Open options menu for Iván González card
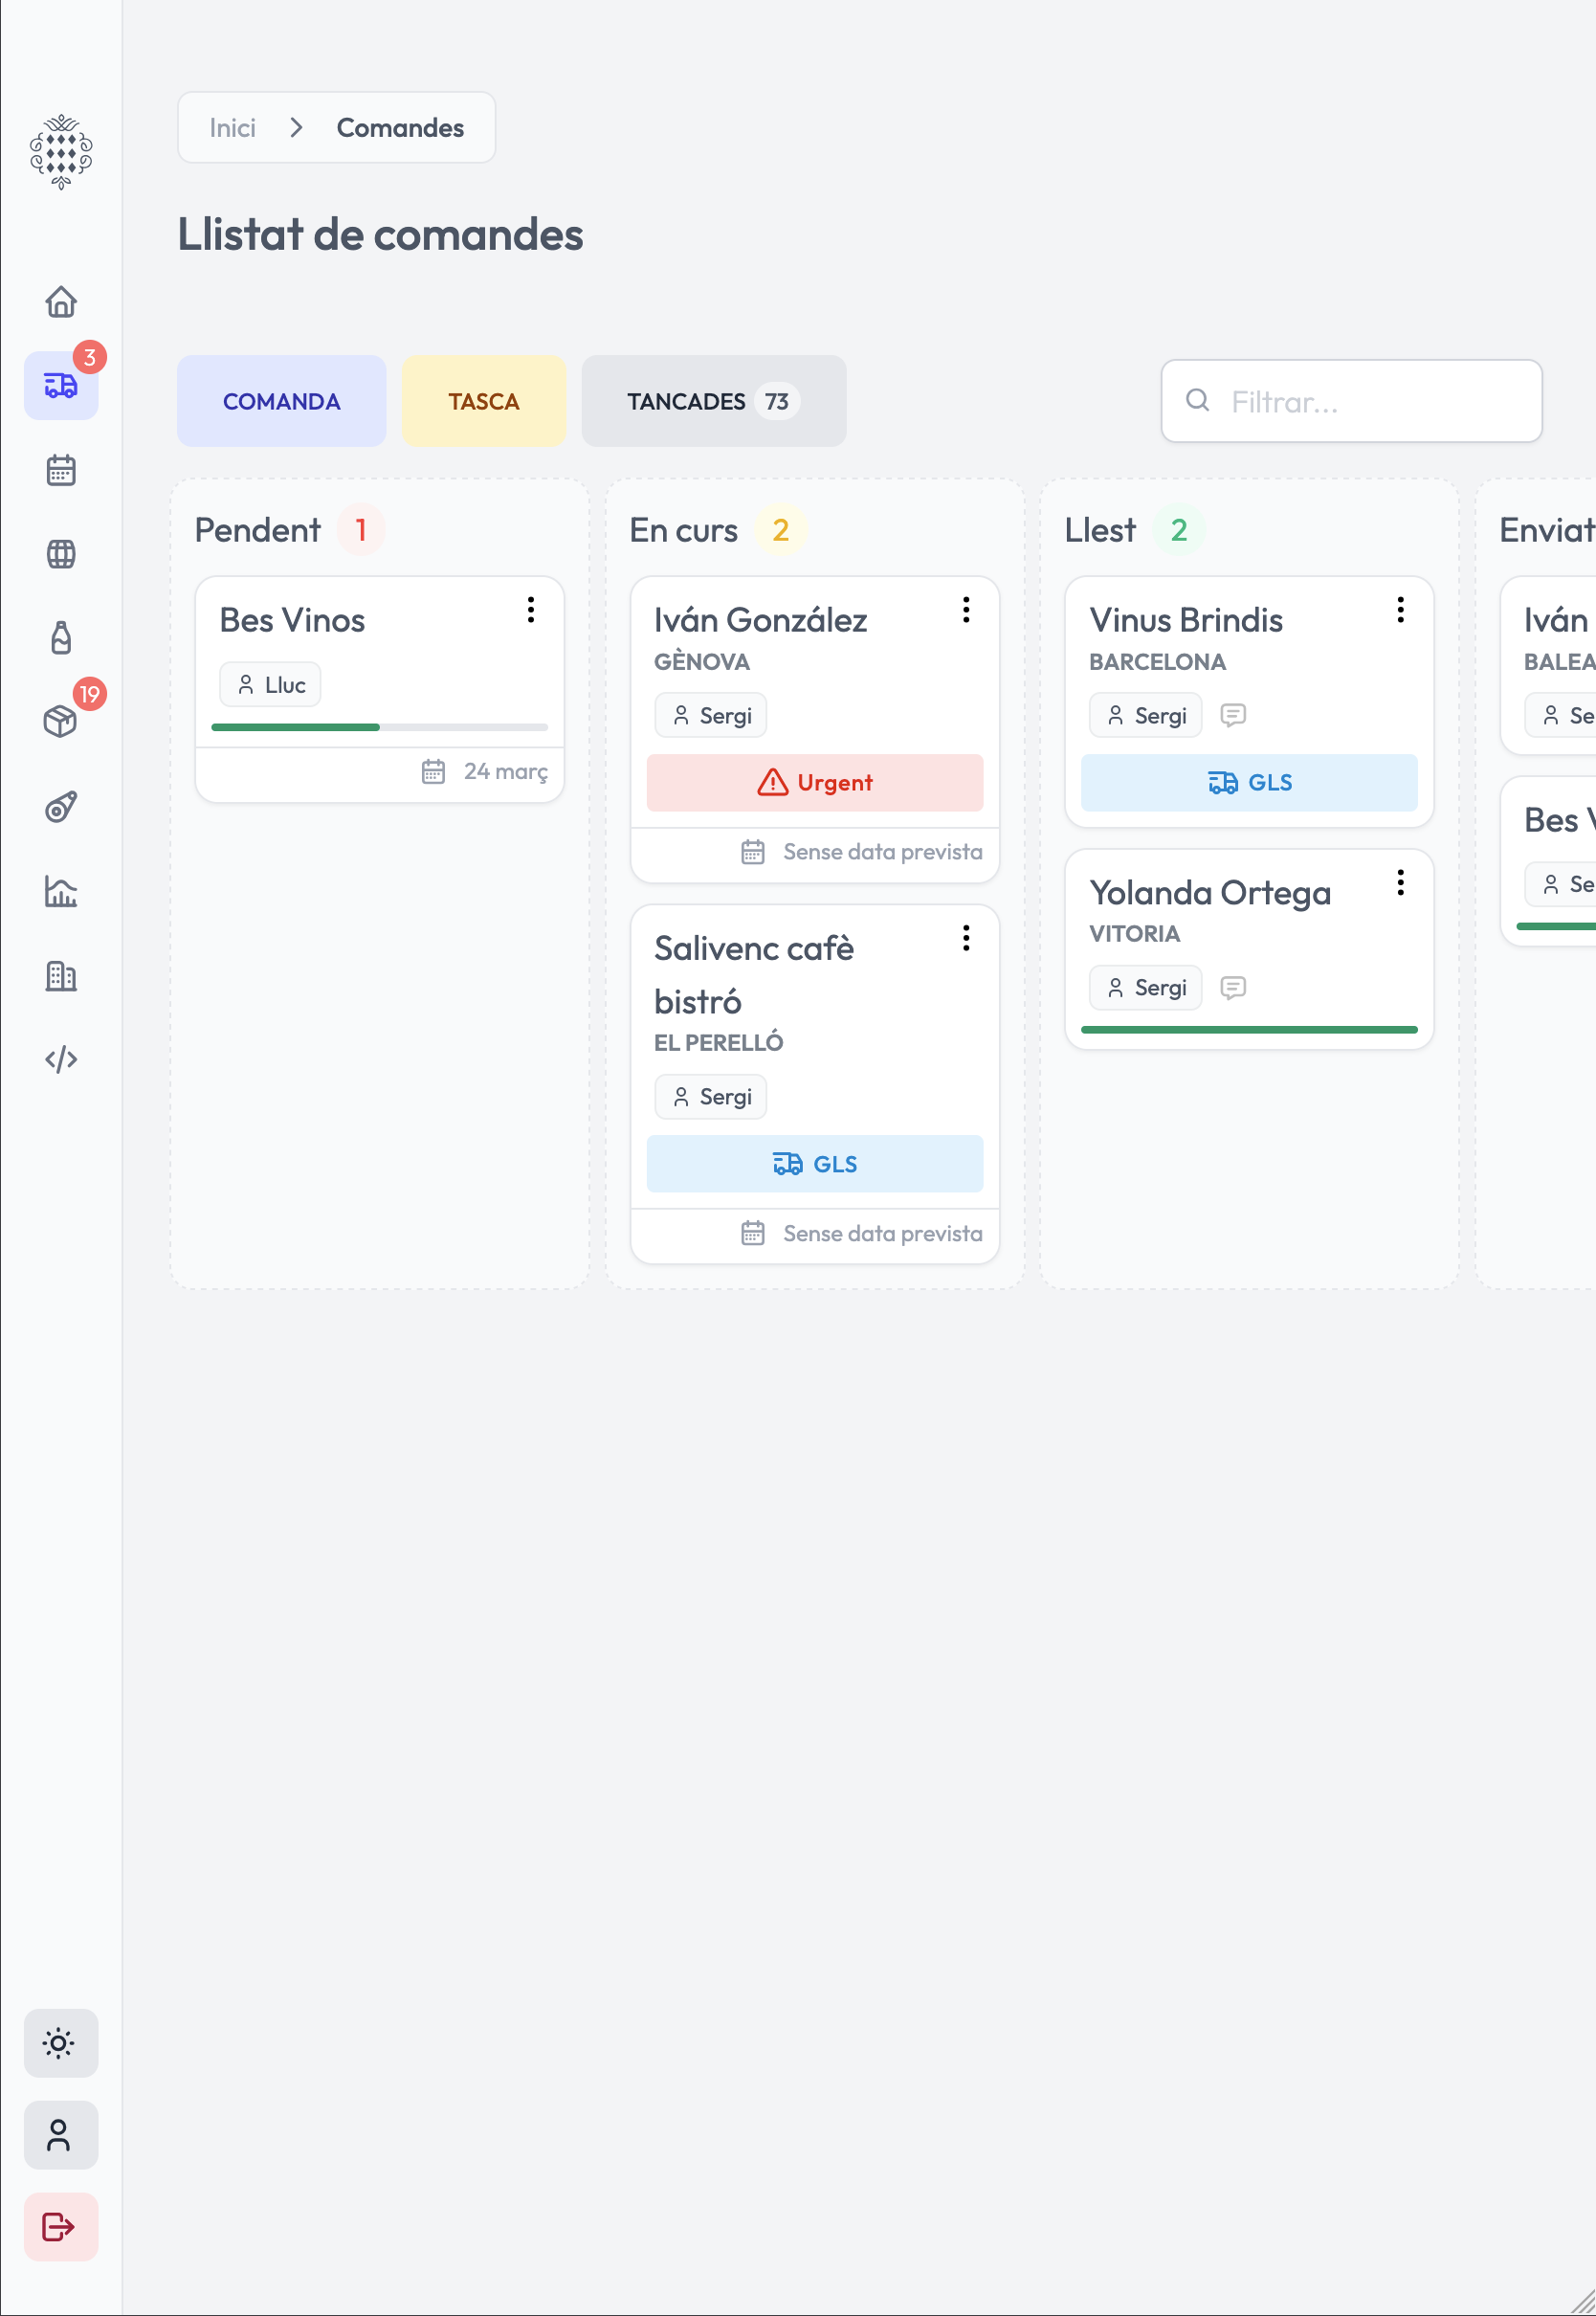Viewport: 1596px width, 2316px height. 966,610
